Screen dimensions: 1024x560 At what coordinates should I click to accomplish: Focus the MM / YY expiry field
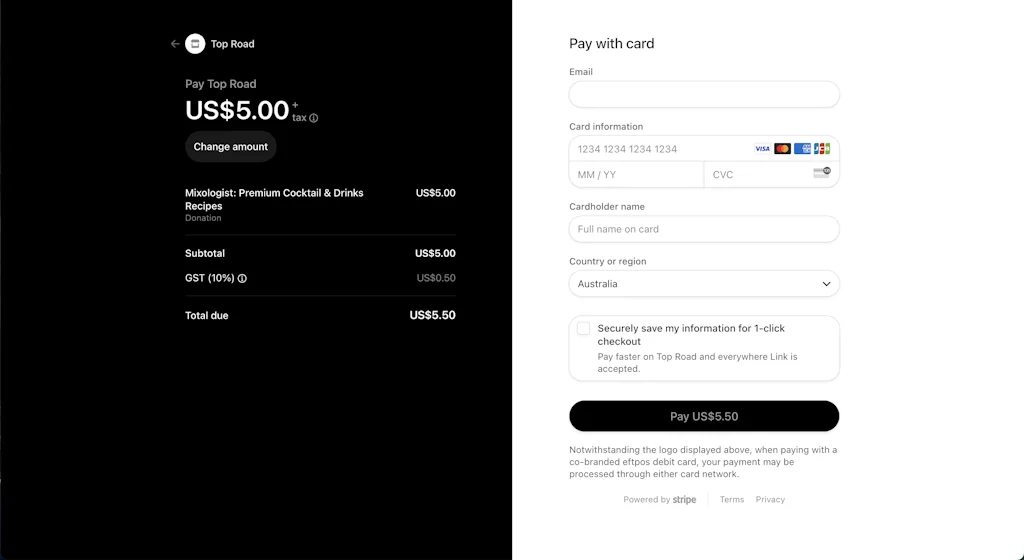click(x=636, y=175)
